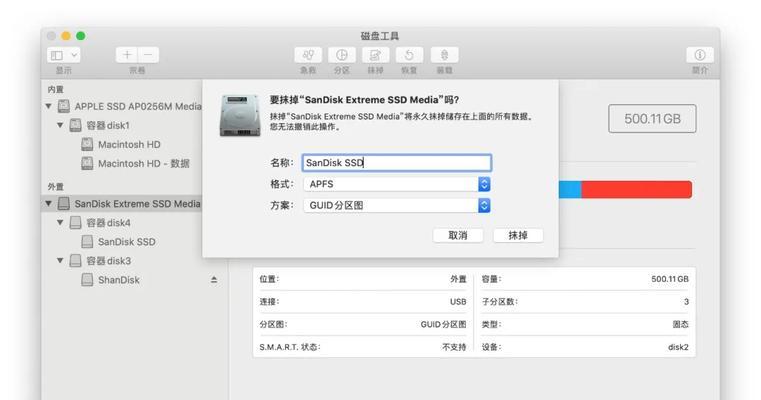Collapse the 容器 disk4 container
Image resolution: width=761 pixels, height=400 pixels.
coord(60,222)
